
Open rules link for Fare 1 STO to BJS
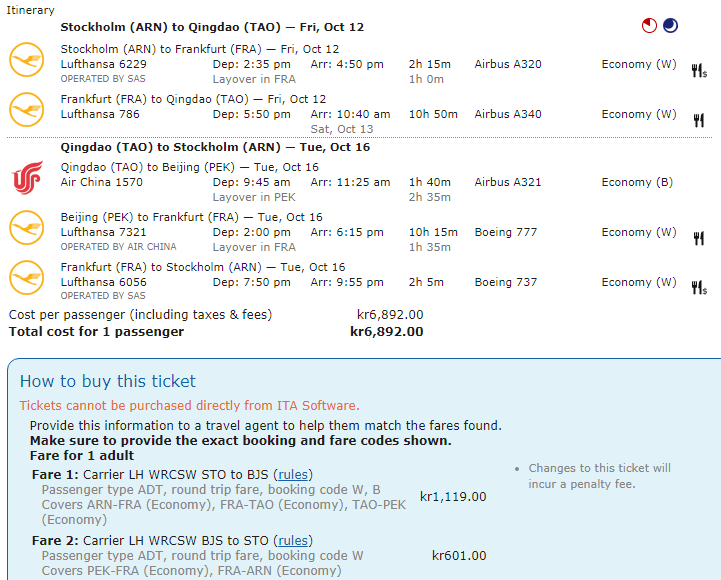pyautogui.click(x=293, y=475)
